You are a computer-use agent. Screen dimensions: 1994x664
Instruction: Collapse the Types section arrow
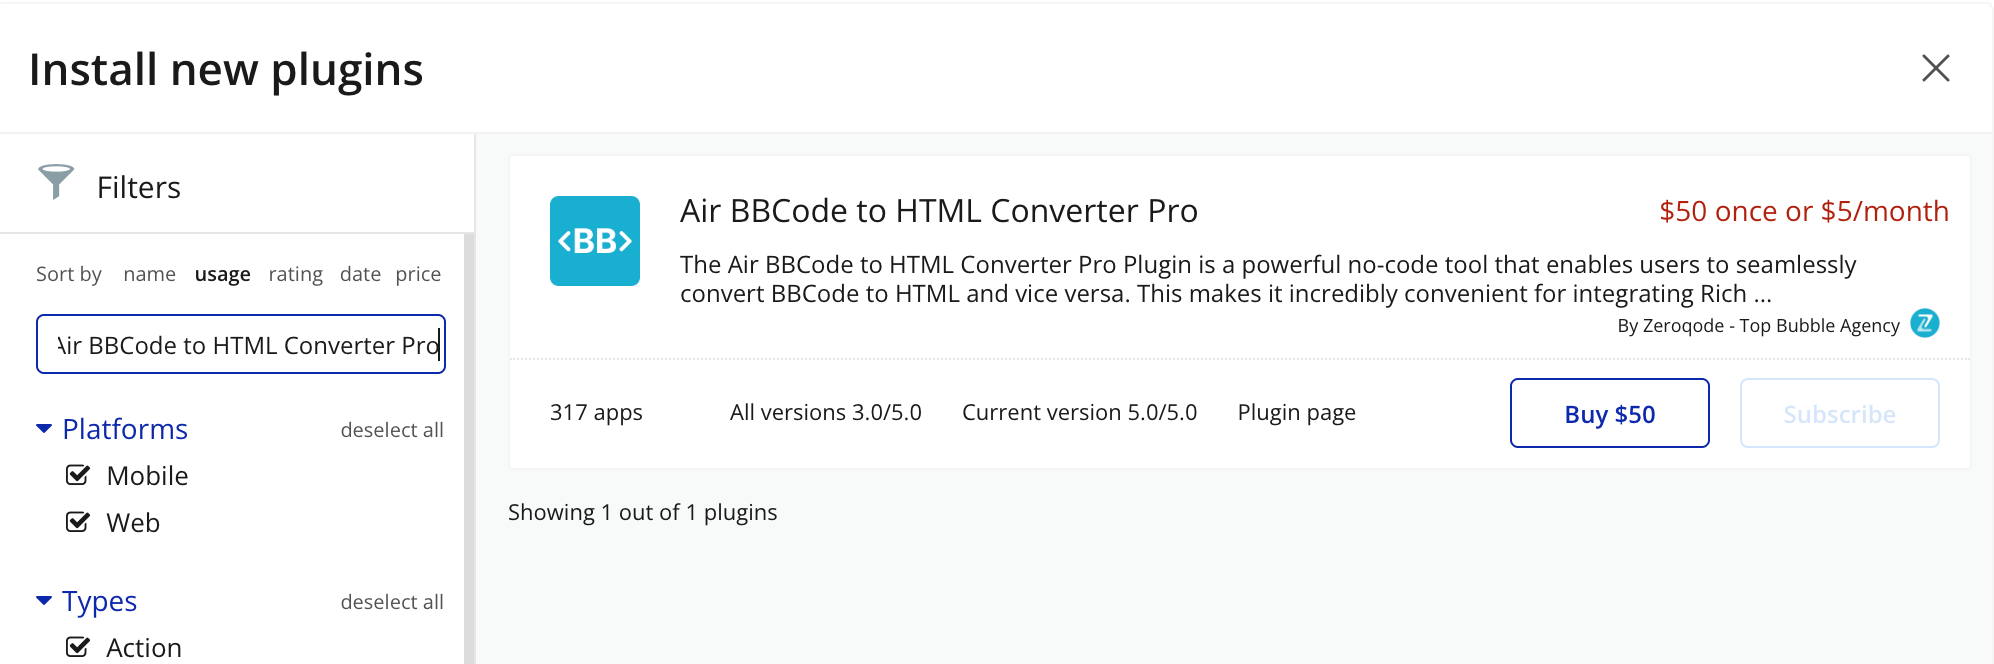[x=44, y=601]
